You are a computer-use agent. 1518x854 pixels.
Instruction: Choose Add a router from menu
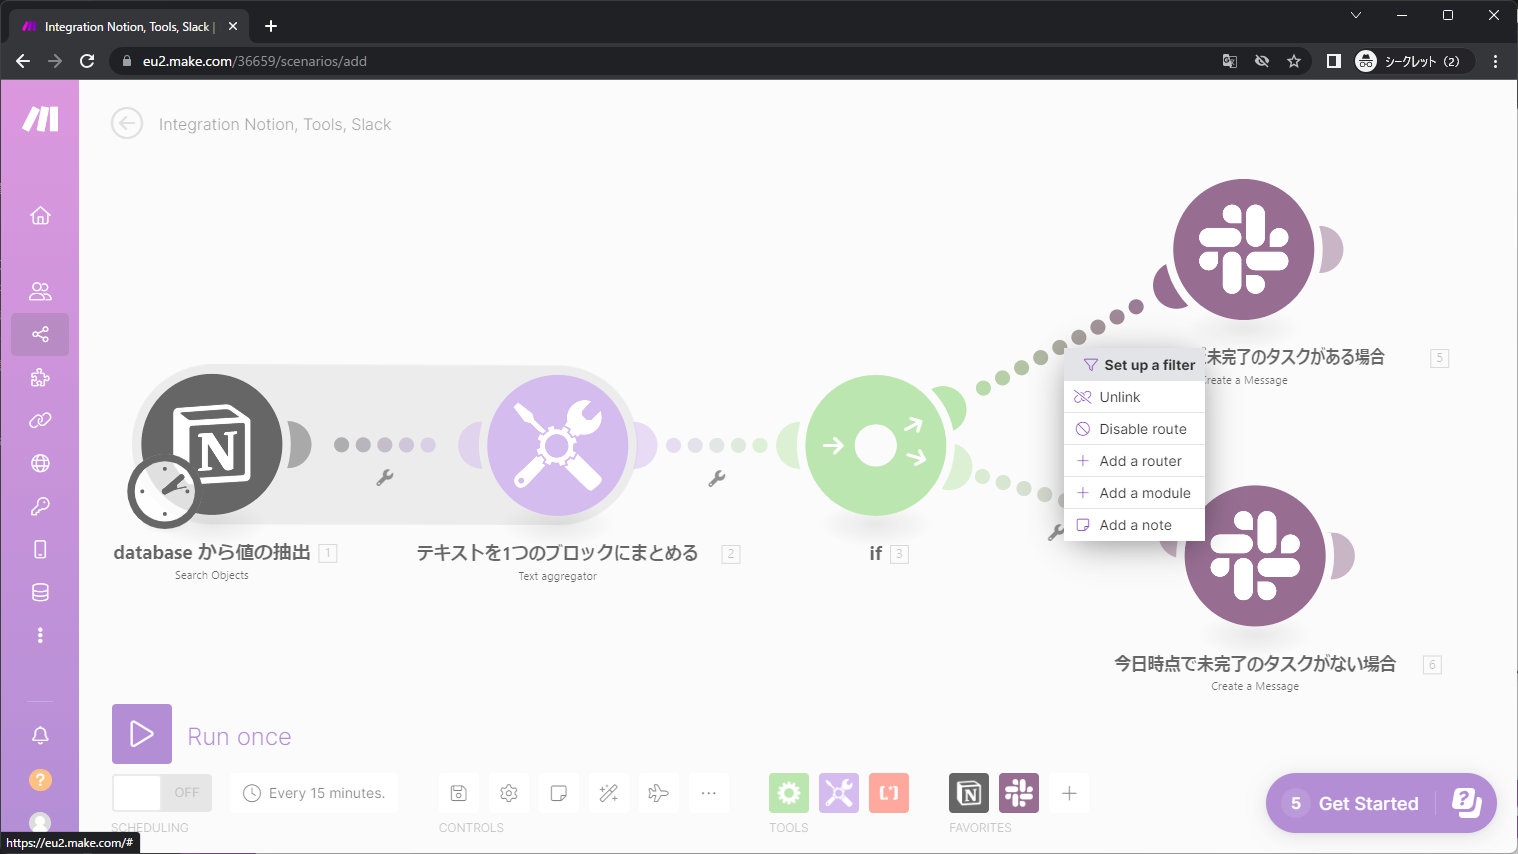tap(1134, 461)
